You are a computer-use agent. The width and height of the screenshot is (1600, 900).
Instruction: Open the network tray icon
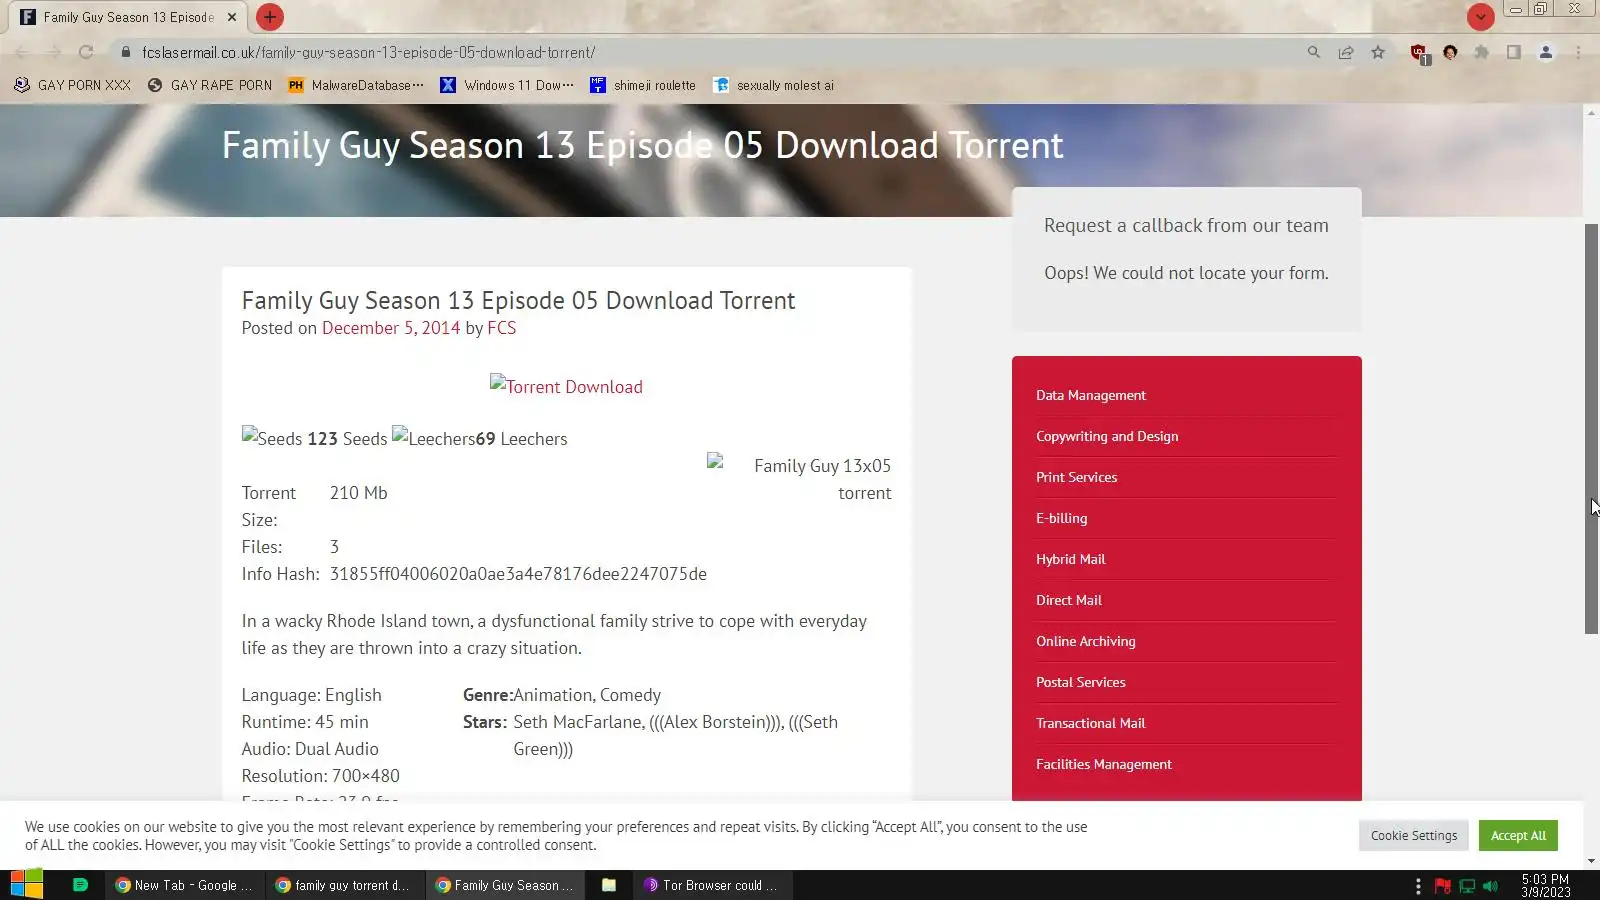click(x=1467, y=886)
